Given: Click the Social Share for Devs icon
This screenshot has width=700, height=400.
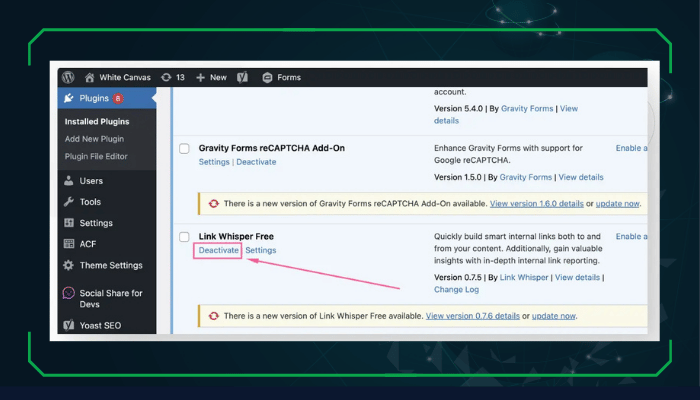Looking at the screenshot, I should coord(69,294).
